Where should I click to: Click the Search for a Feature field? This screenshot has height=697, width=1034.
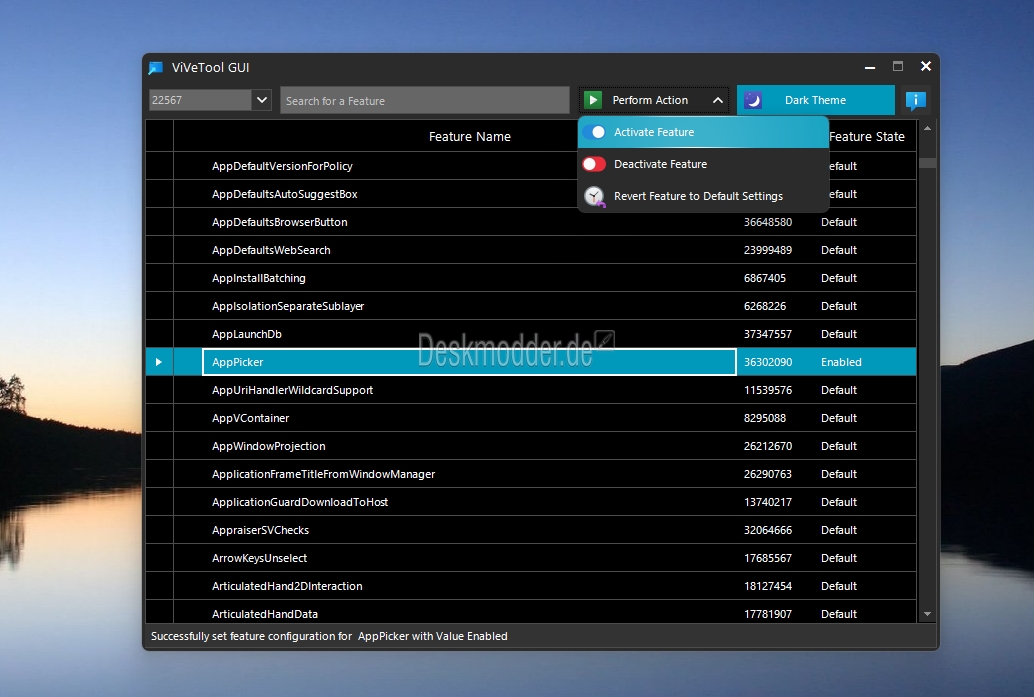pos(425,100)
